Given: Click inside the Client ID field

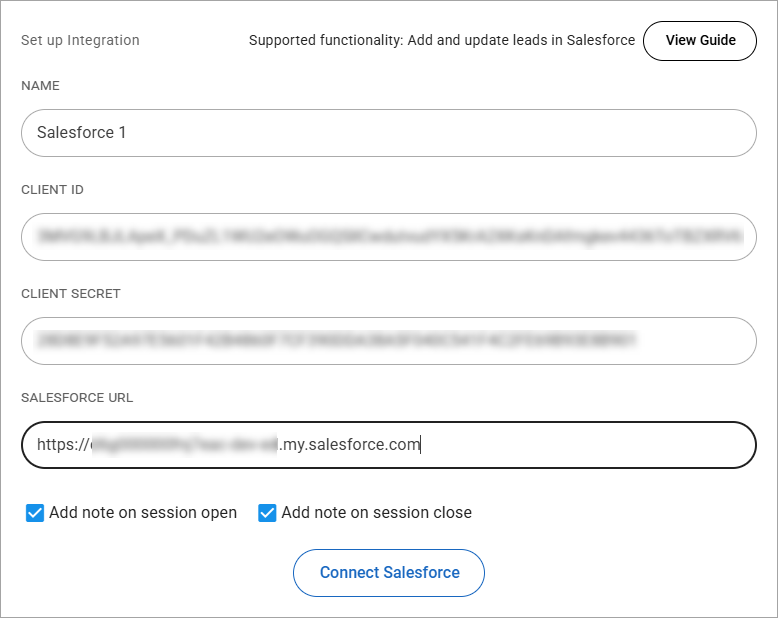Looking at the screenshot, I should [x=388, y=237].
